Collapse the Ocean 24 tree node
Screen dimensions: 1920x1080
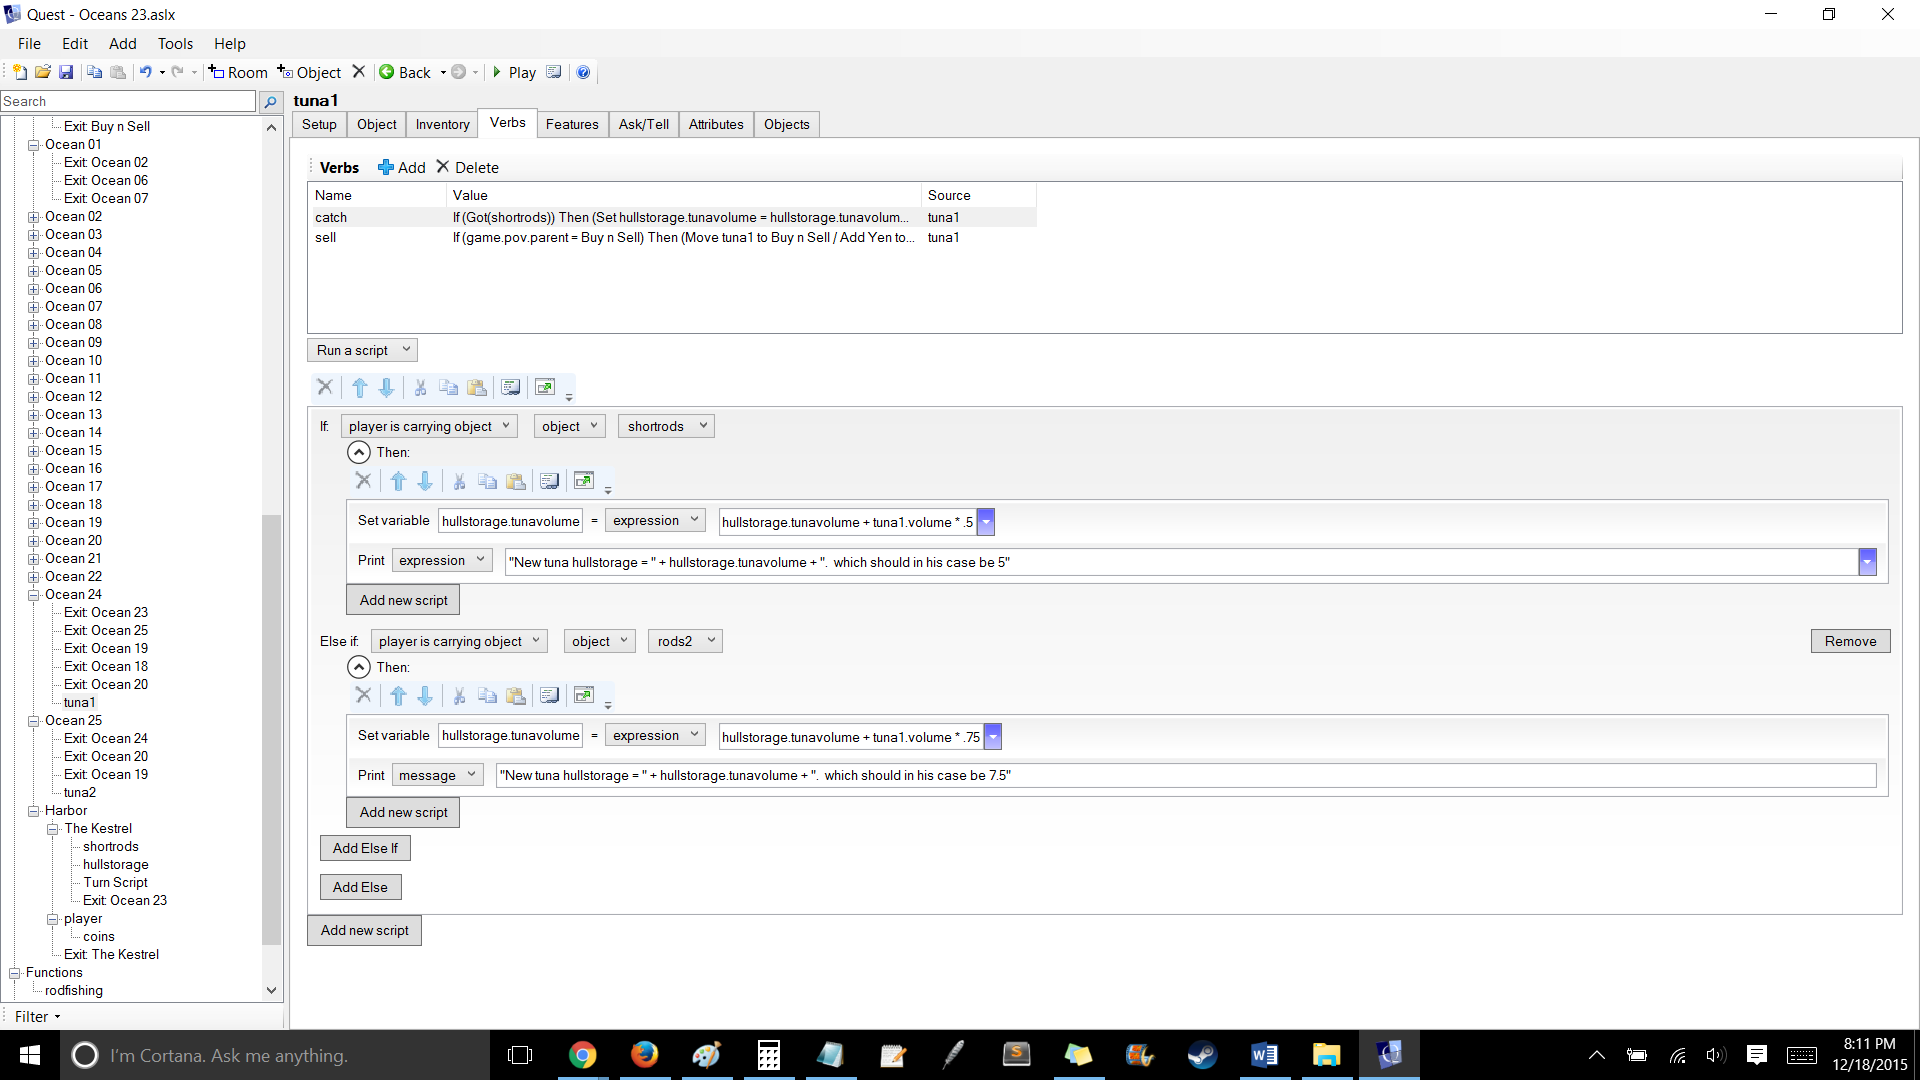click(x=33, y=595)
